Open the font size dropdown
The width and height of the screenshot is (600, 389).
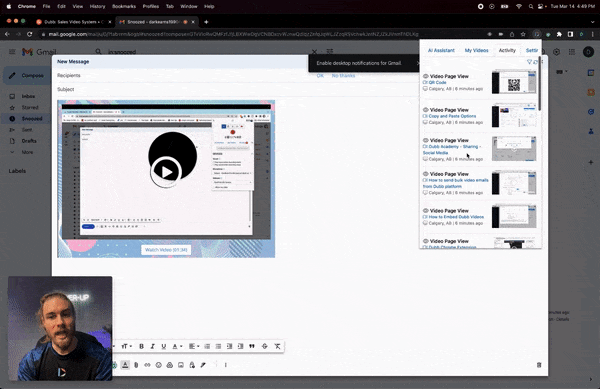(x=126, y=346)
